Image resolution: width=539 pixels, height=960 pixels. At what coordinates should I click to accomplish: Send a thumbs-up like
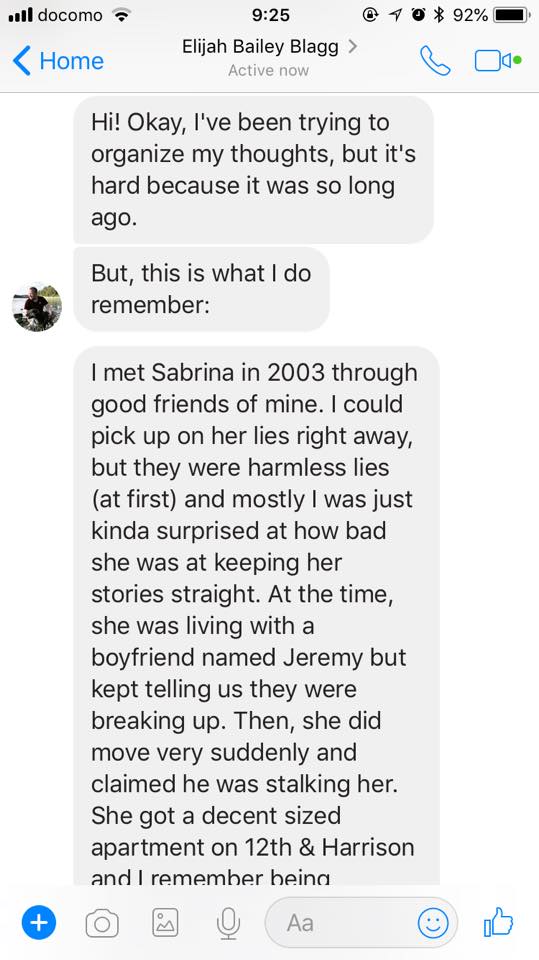498,921
